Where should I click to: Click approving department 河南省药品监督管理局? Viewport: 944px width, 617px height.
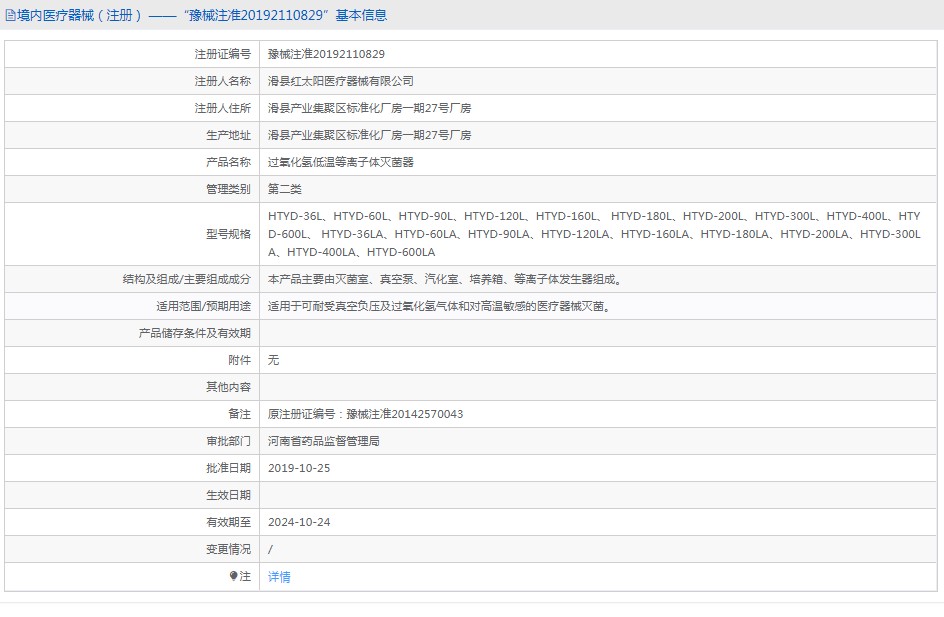(324, 441)
